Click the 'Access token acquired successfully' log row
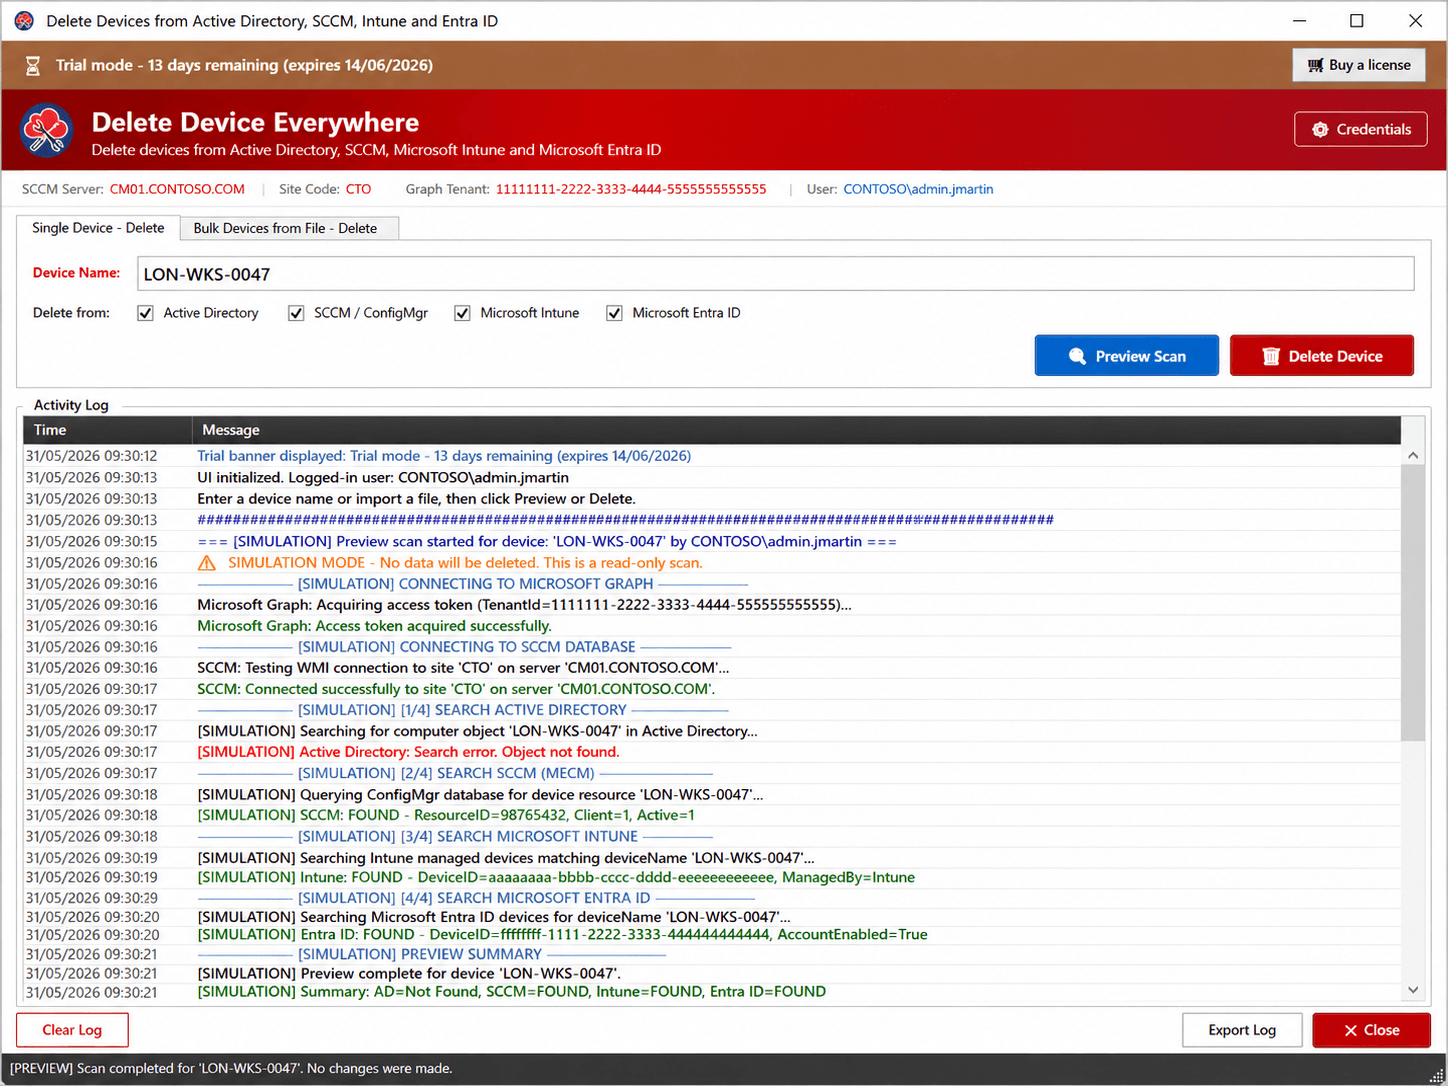This screenshot has width=1448, height=1086. click(x=712, y=626)
